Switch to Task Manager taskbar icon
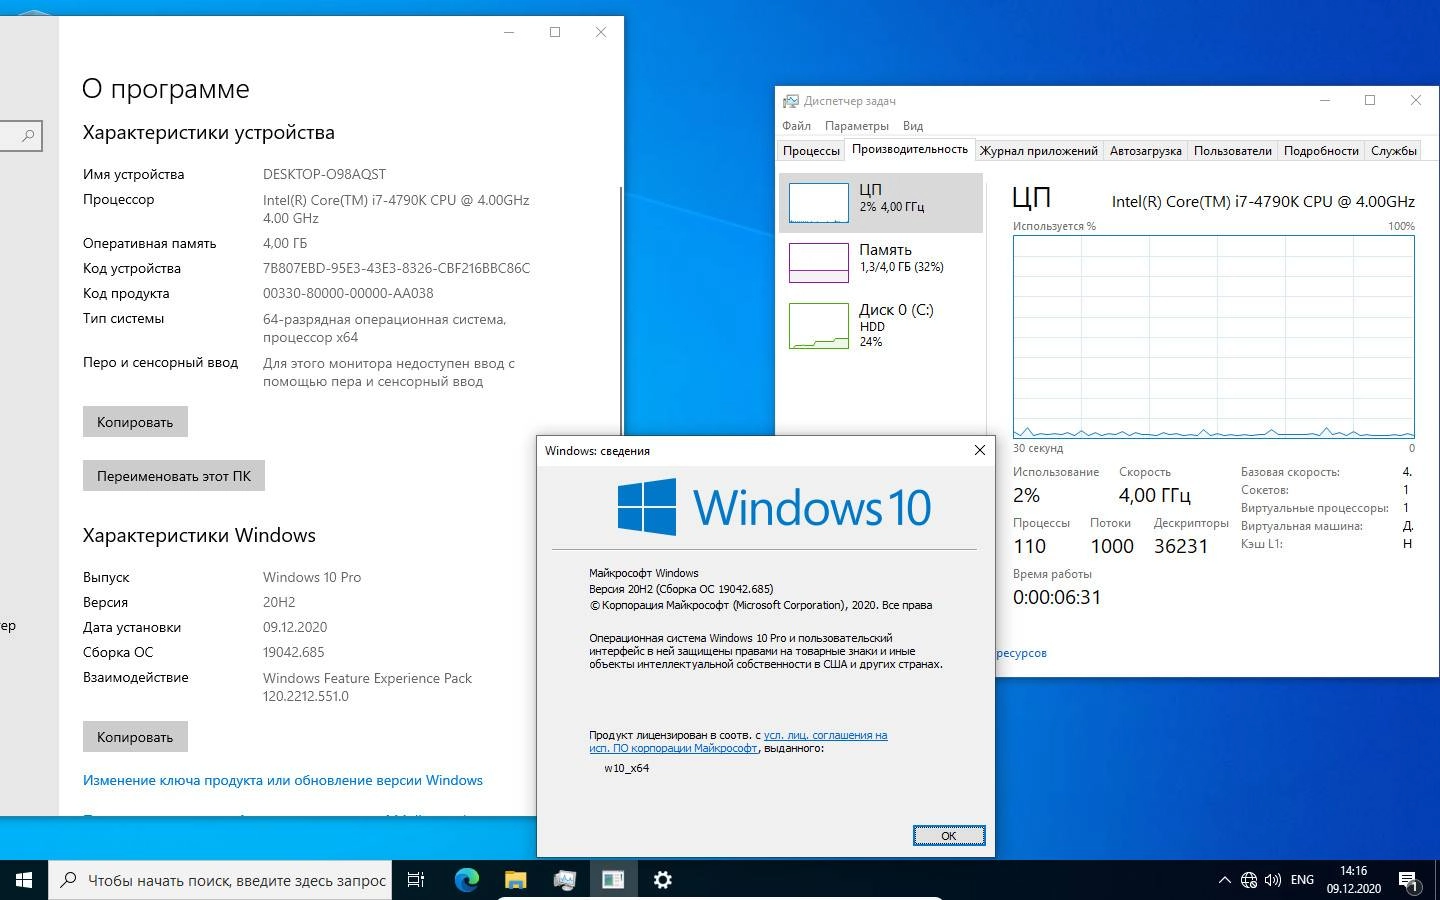 [x=564, y=880]
